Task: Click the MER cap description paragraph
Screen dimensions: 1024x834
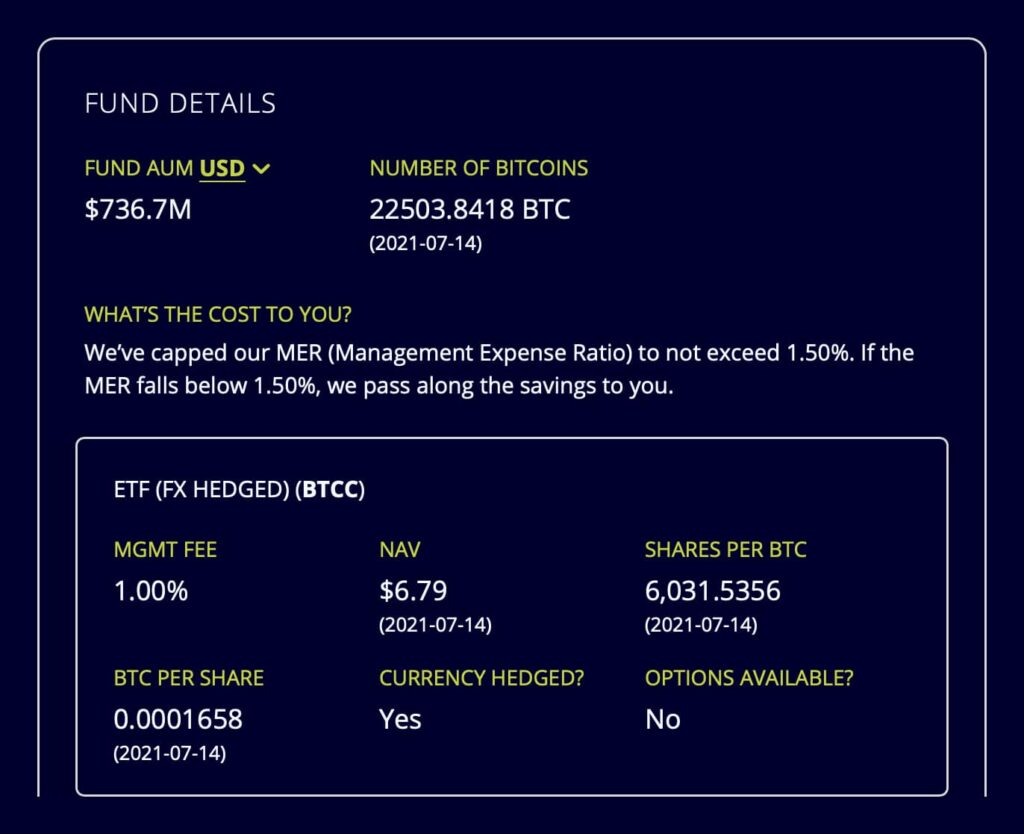Action: tap(499, 369)
